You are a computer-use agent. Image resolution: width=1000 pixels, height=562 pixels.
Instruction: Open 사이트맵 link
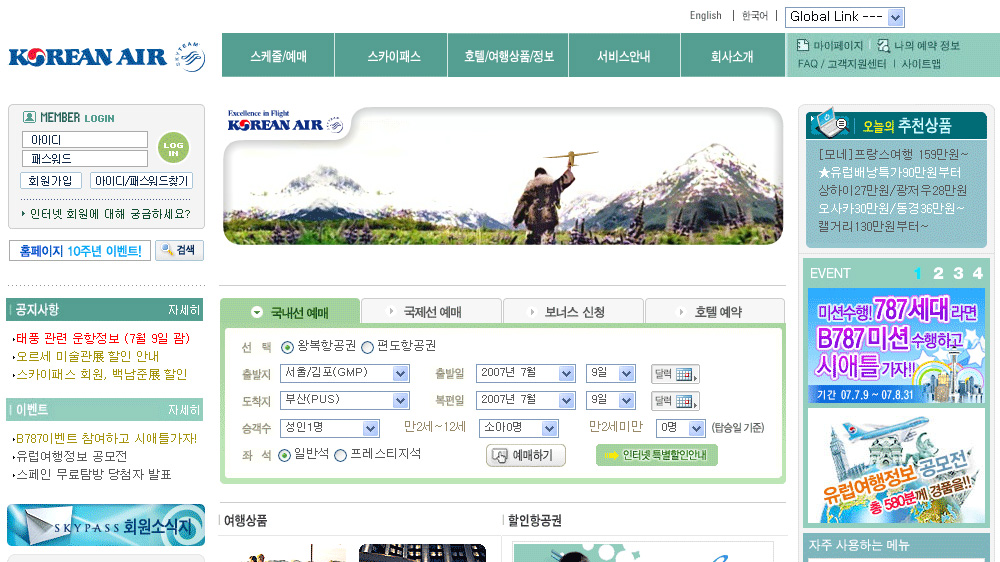tap(921, 64)
